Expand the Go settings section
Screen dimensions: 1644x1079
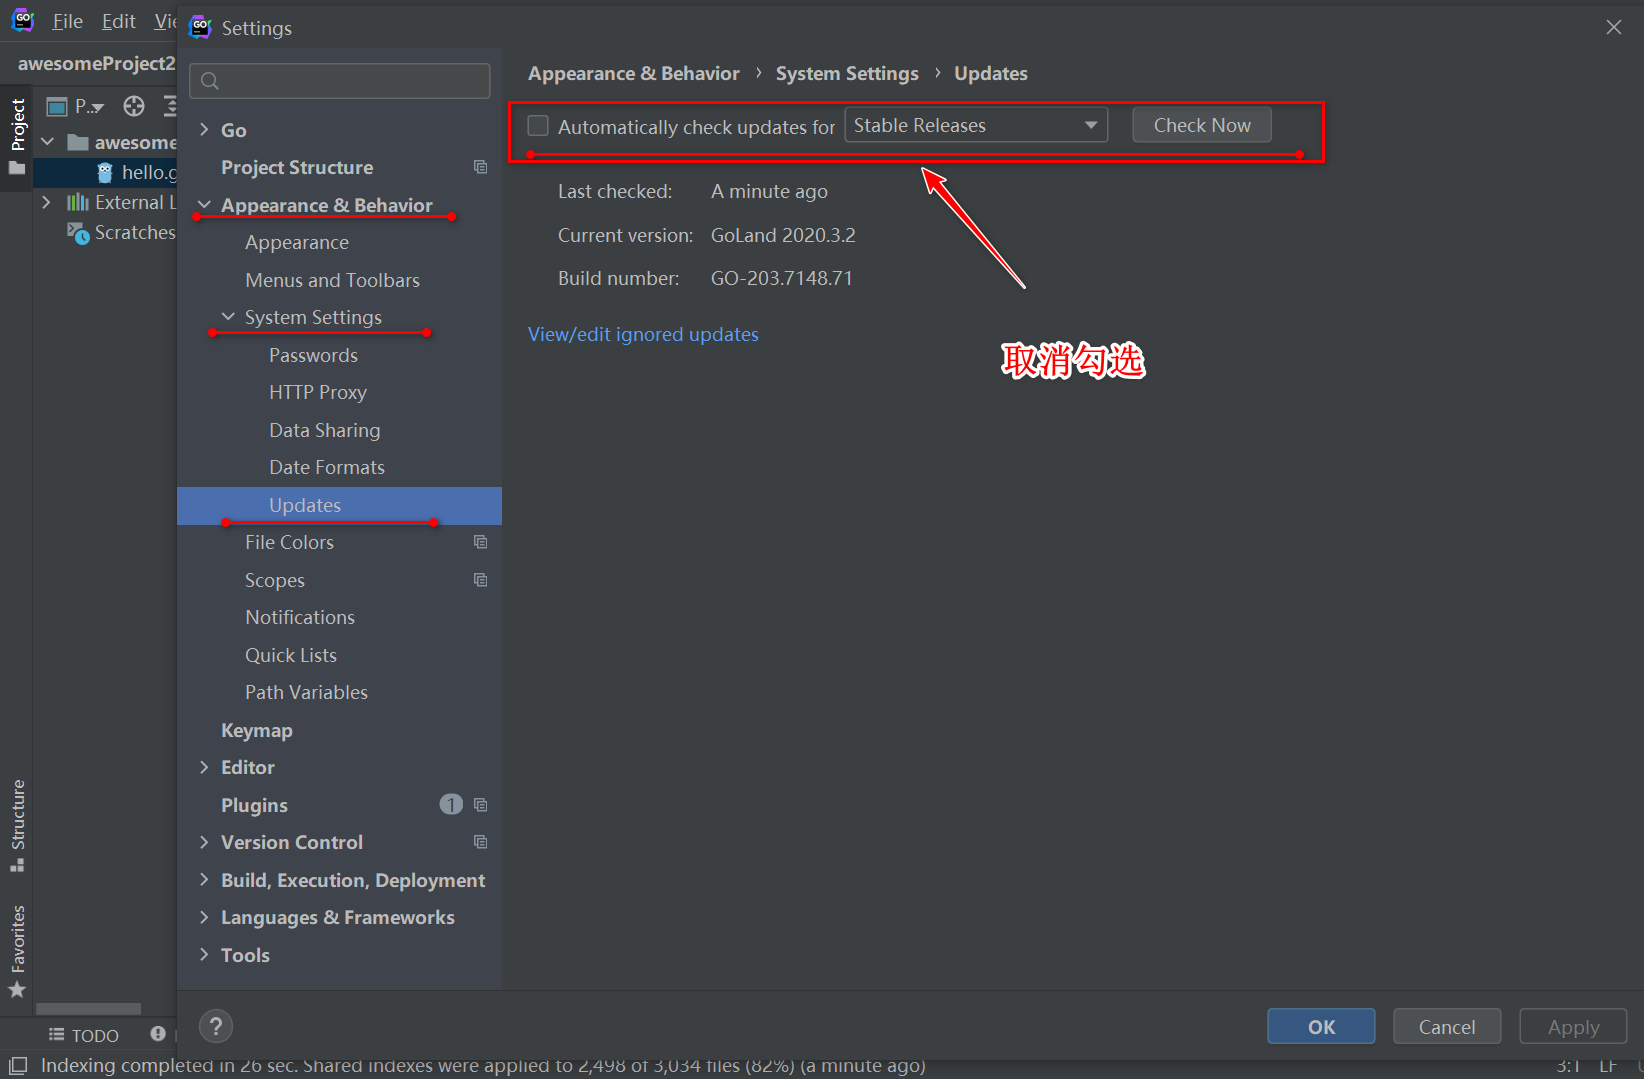tap(204, 130)
